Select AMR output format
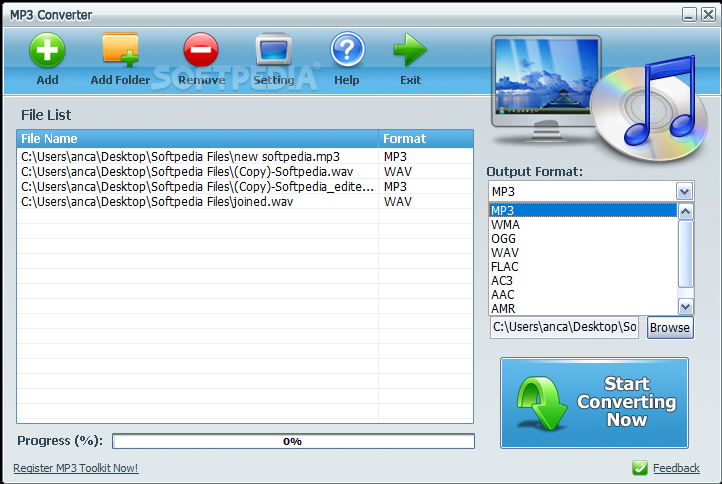Screen dimensions: 722x484 582,309
